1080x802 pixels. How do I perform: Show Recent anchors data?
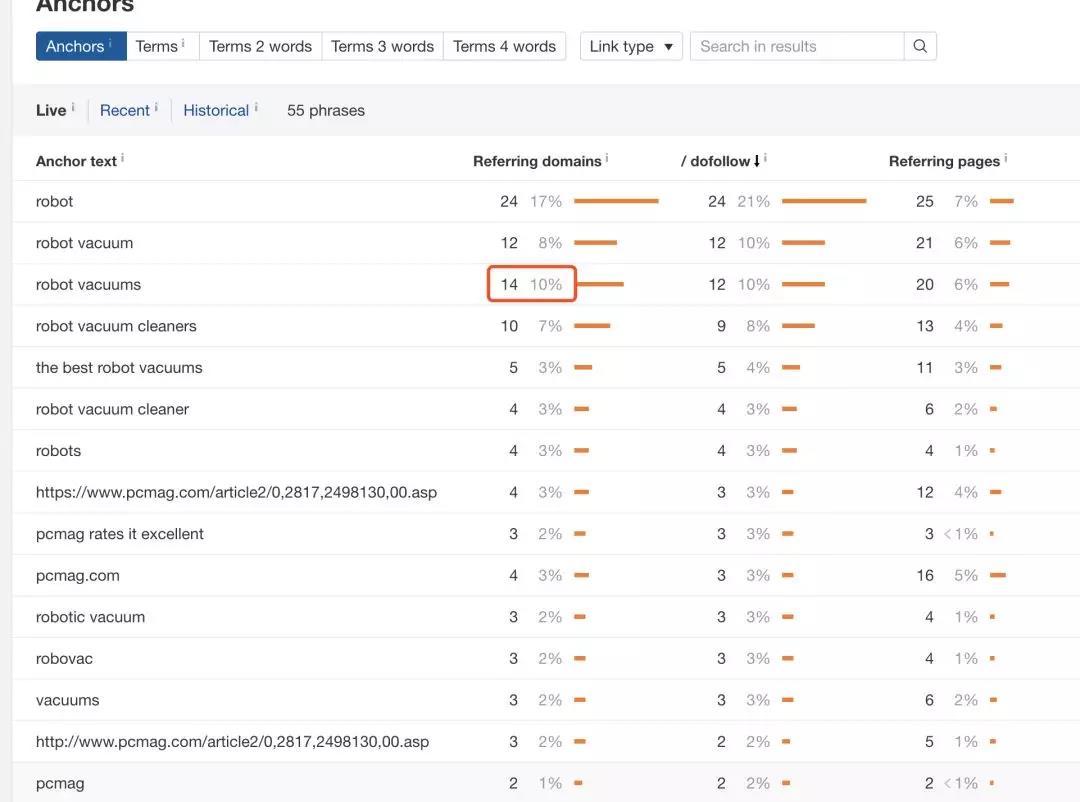tap(124, 110)
